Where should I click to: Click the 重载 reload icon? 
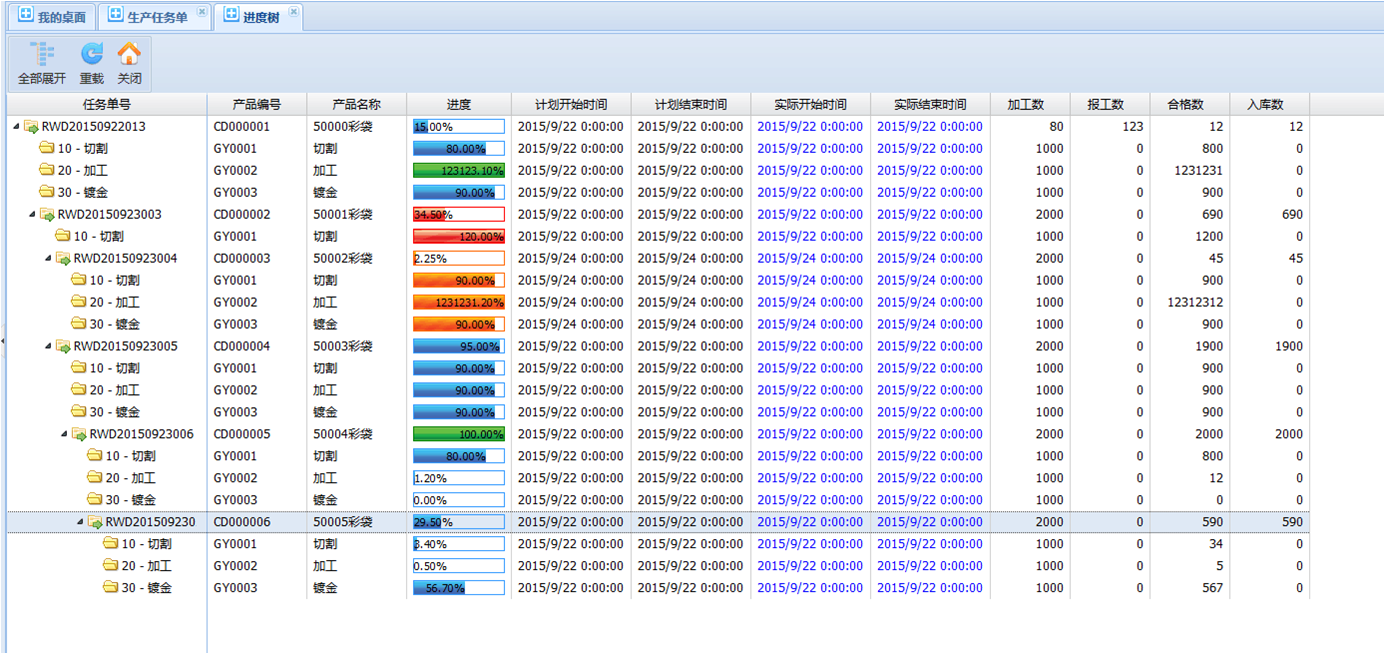[91, 55]
